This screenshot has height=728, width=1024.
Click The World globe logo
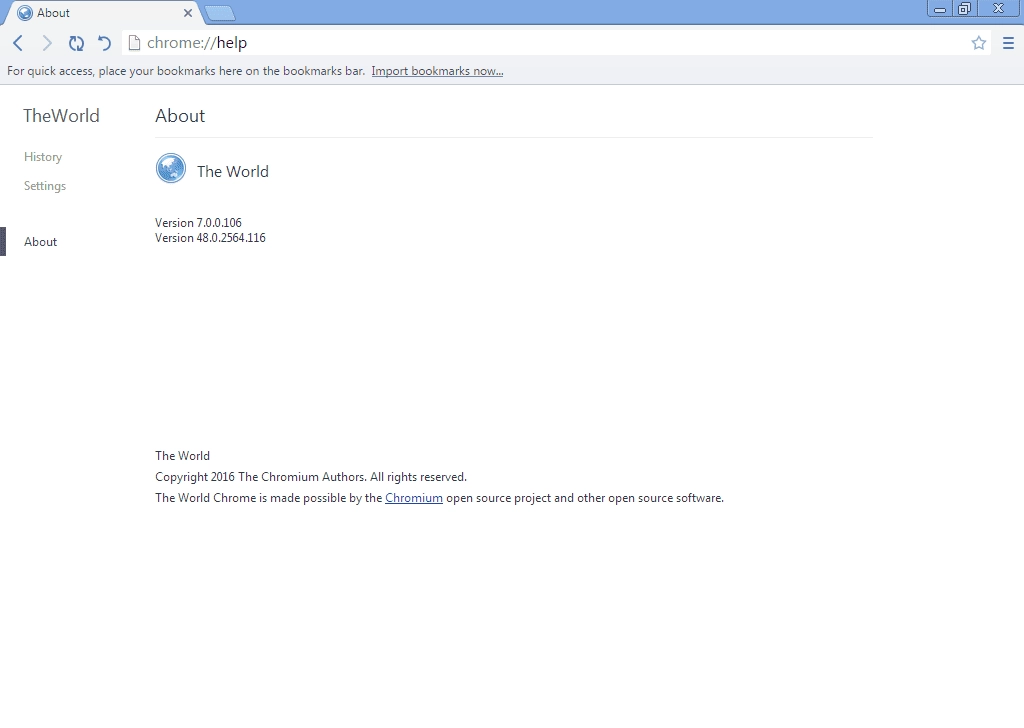[x=170, y=168]
